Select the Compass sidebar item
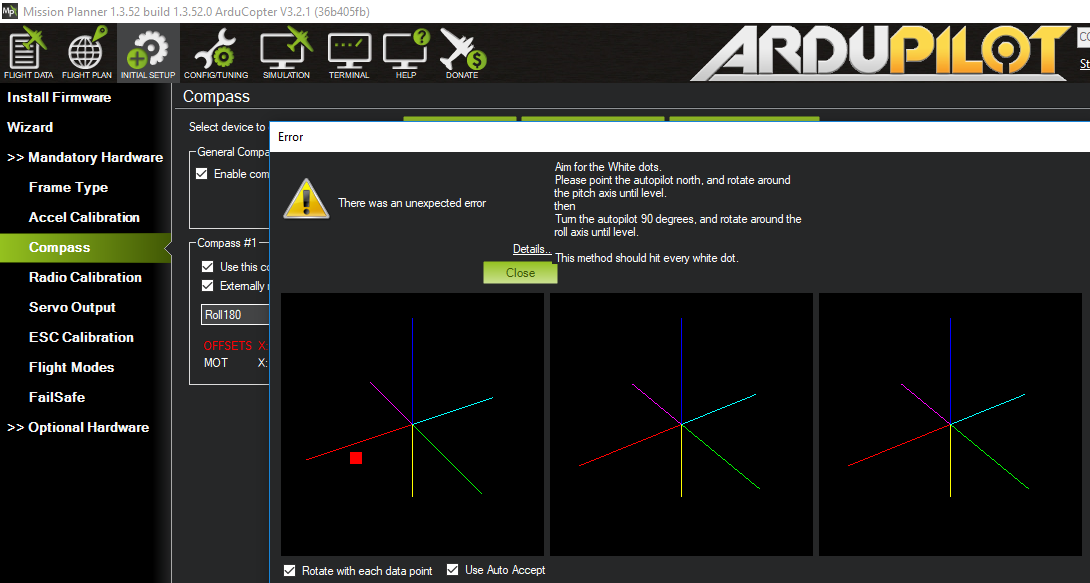The width and height of the screenshot is (1090, 583). pos(85,247)
